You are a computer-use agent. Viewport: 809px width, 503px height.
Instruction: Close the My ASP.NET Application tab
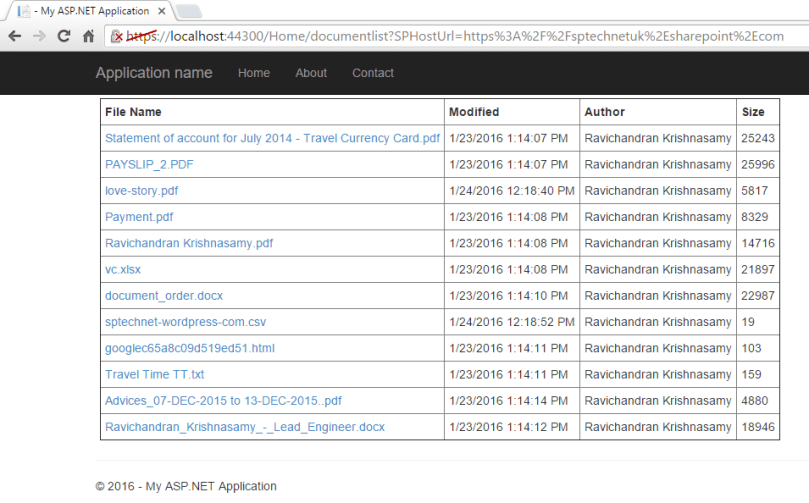[x=162, y=10]
